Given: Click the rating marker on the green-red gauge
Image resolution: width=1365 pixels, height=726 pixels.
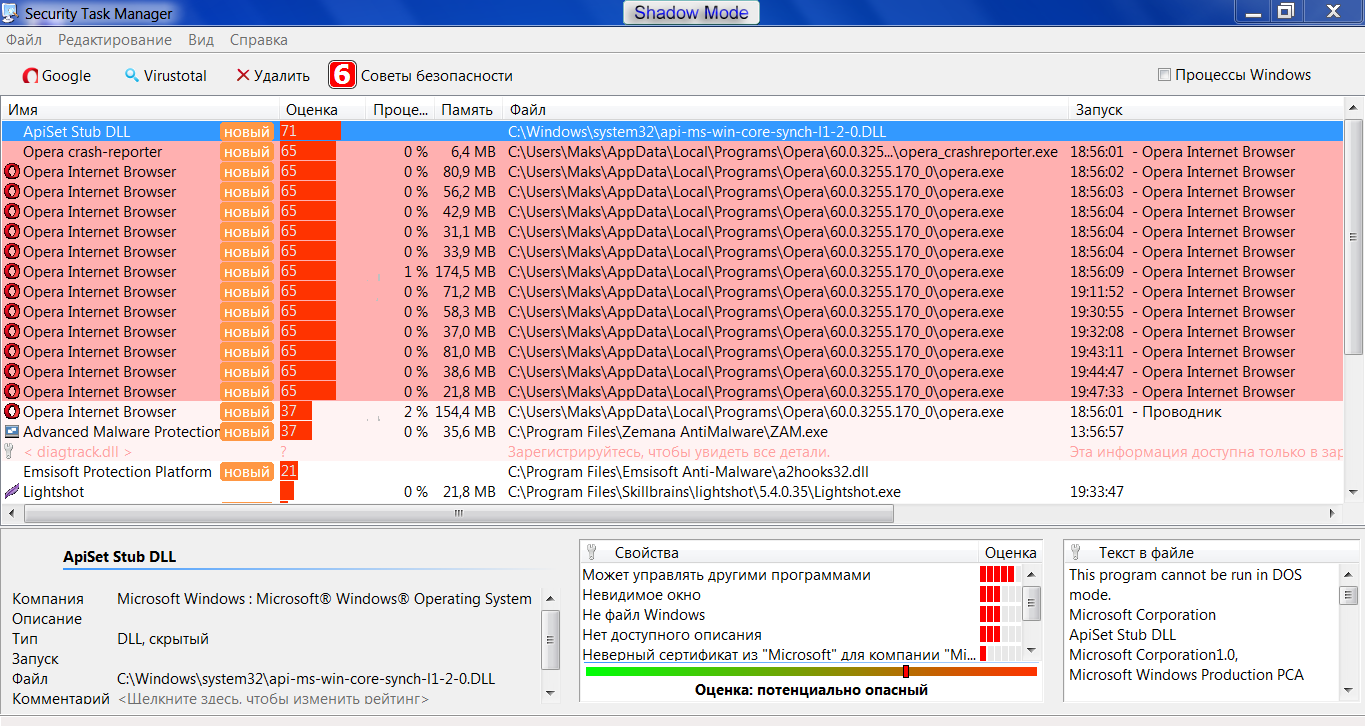Looking at the screenshot, I should 906,671.
